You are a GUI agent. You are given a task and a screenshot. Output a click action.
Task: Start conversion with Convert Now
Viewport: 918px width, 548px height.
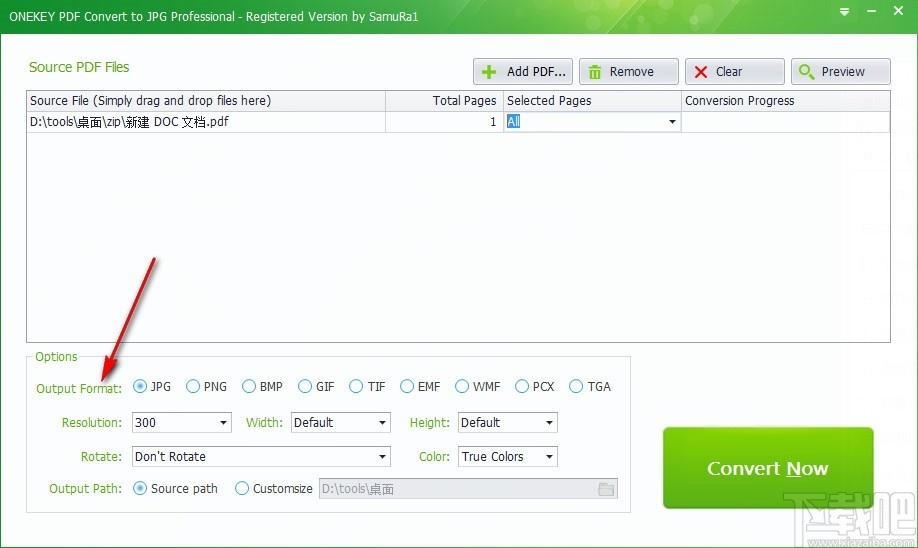[768, 468]
